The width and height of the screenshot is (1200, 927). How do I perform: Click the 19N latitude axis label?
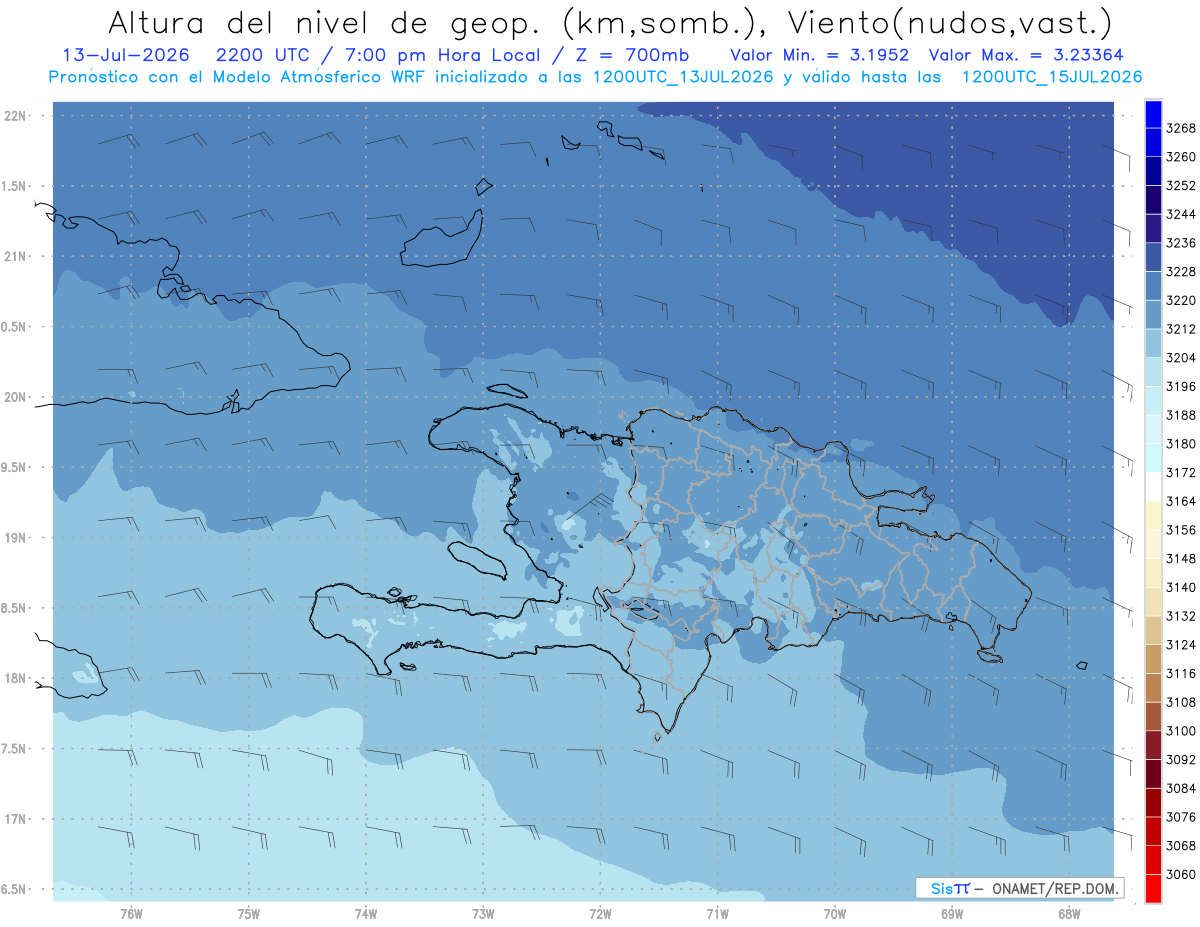[16, 537]
